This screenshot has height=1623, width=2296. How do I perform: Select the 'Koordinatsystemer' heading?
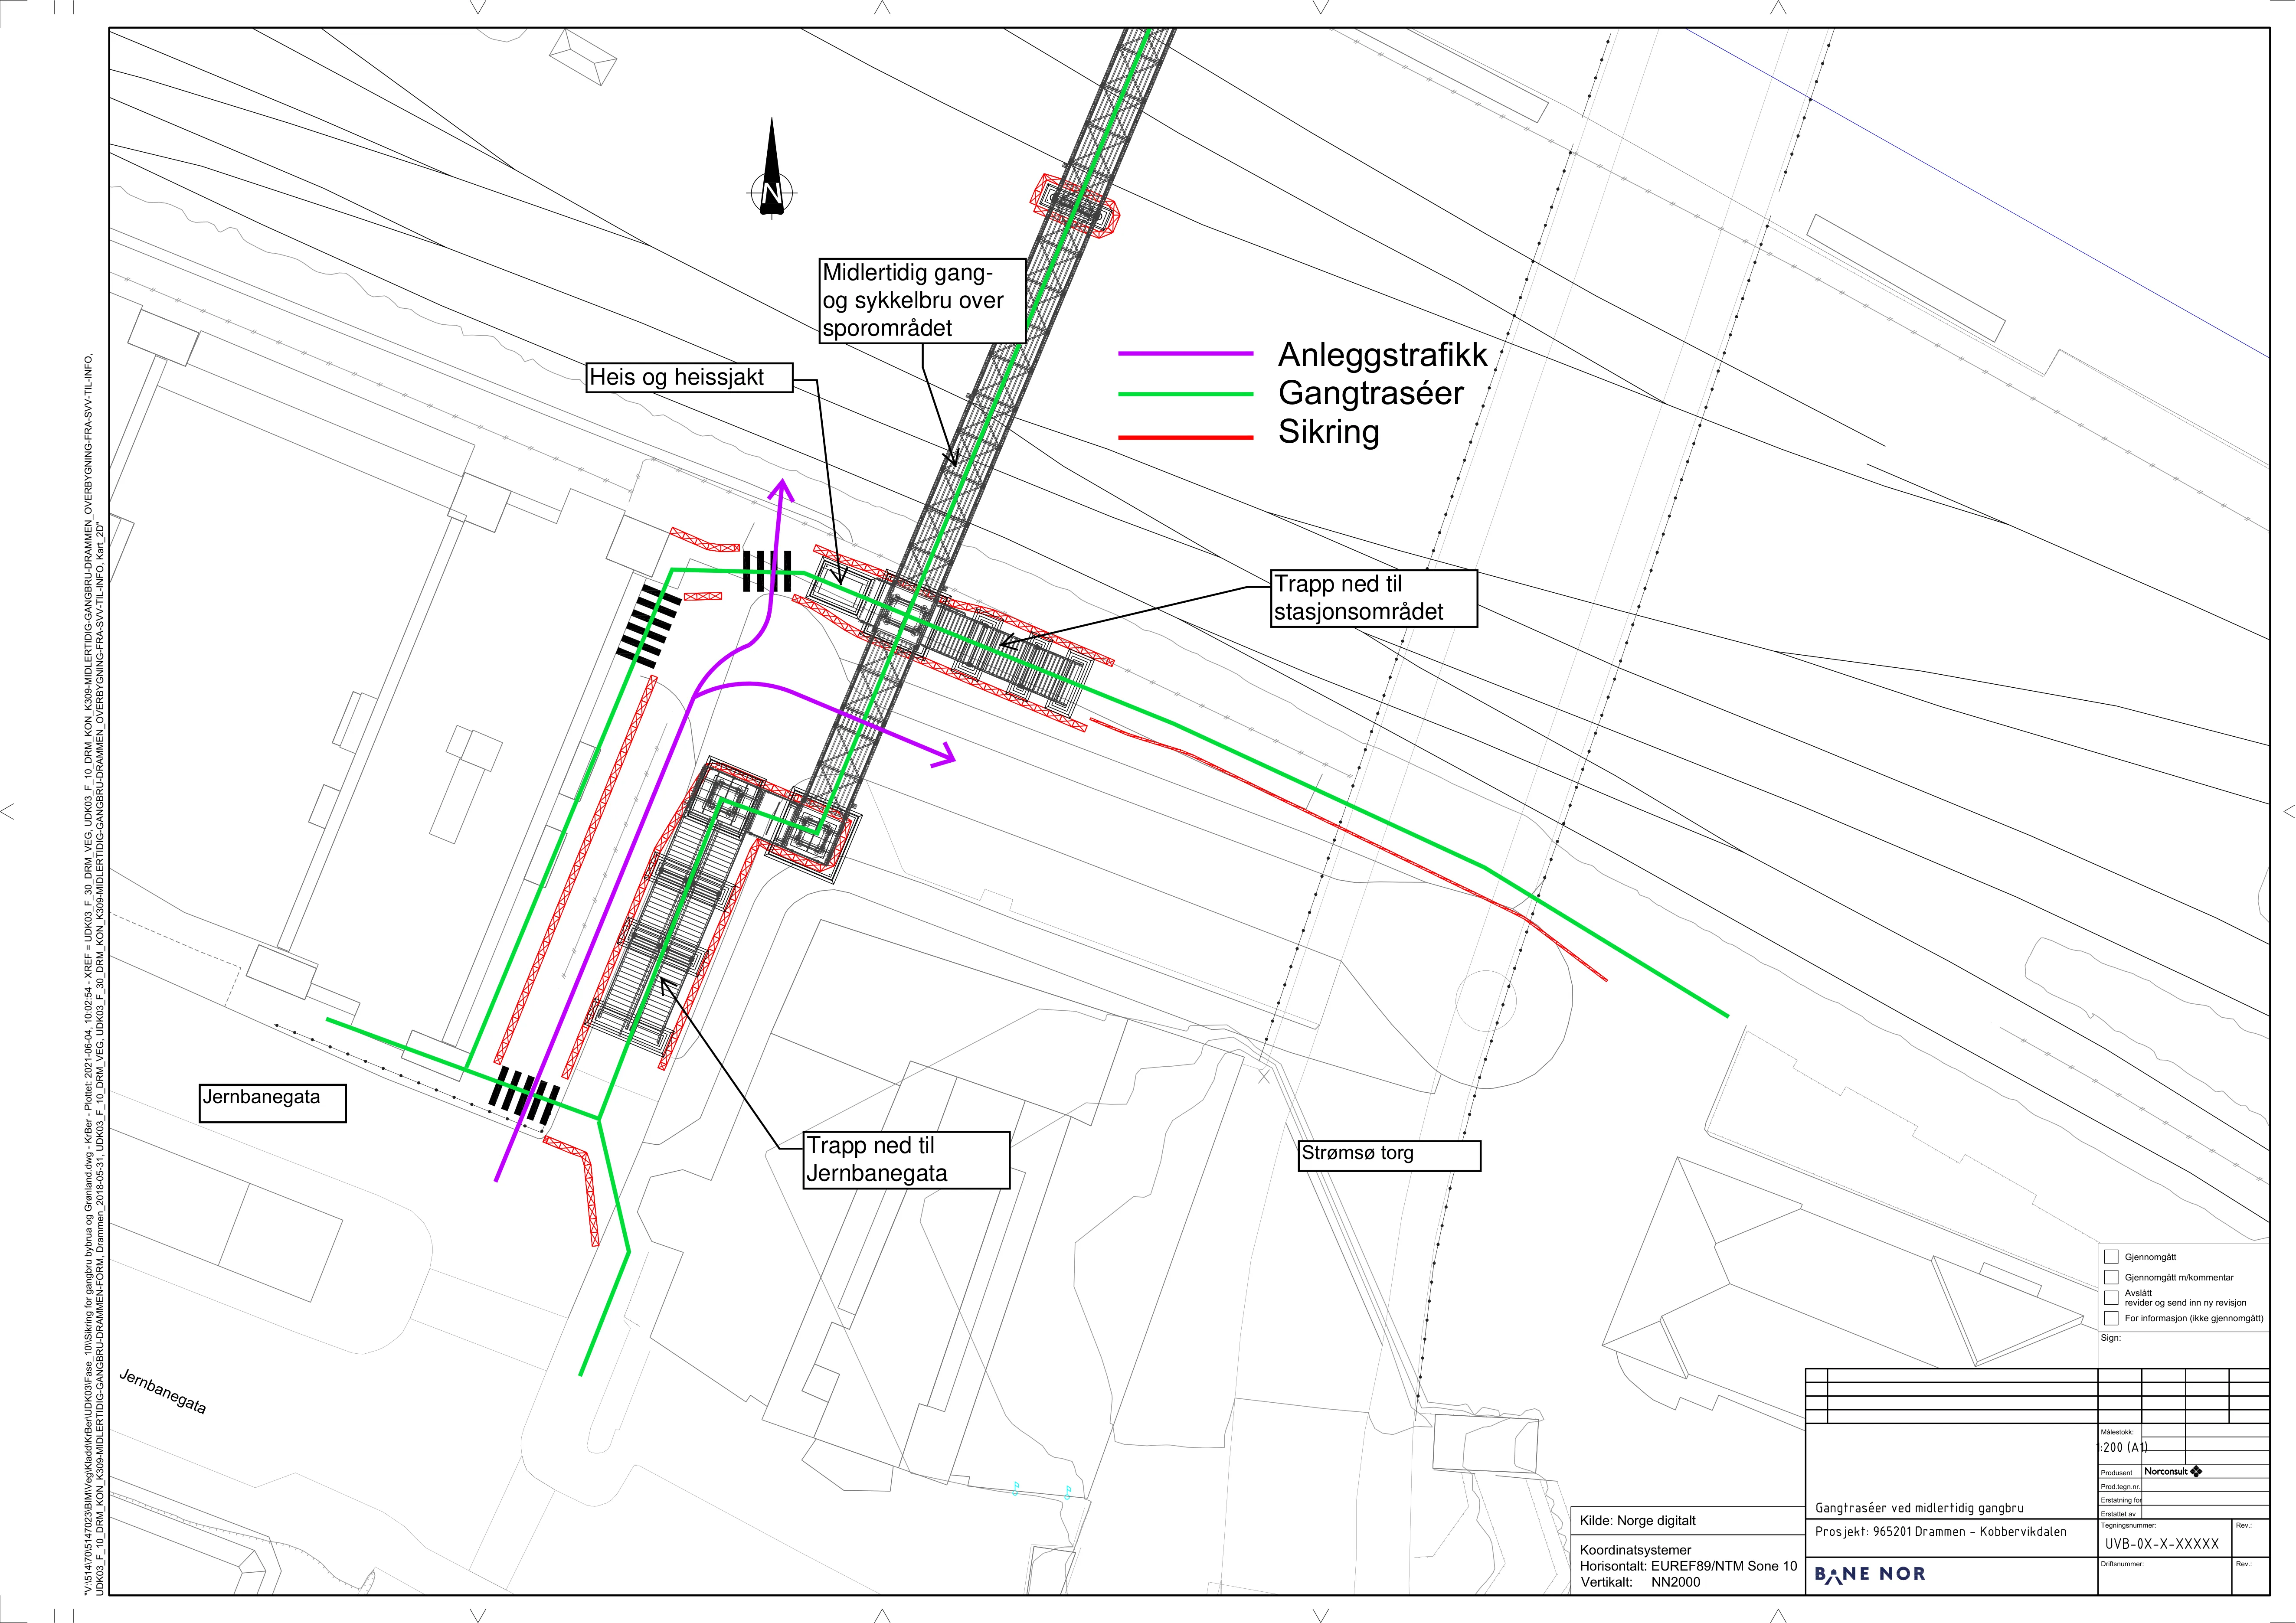coord(1636,1550)
